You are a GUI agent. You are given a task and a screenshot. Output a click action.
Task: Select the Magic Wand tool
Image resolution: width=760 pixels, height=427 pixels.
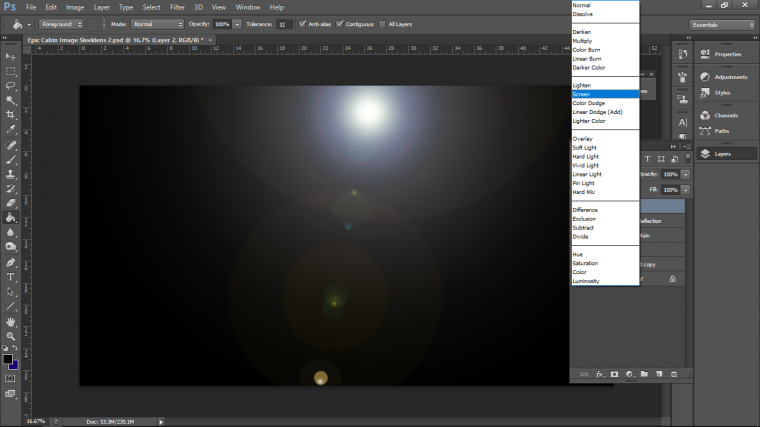(x=11, y=100)
